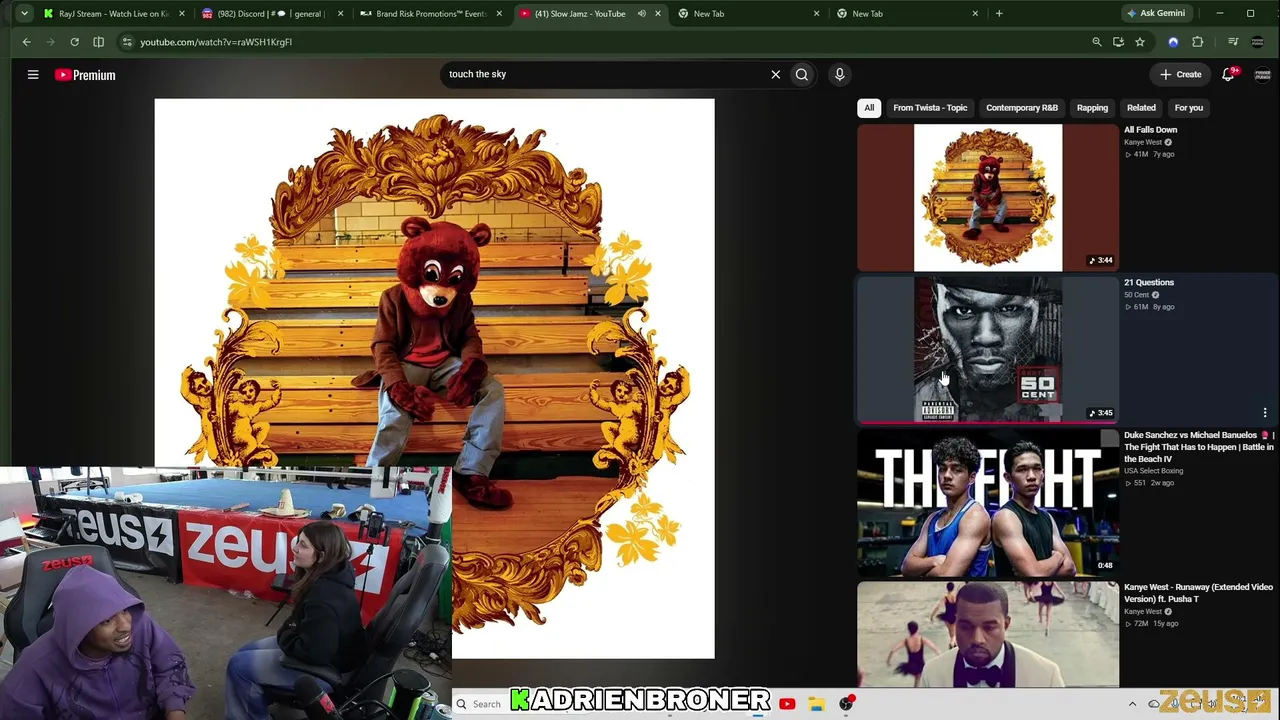Select the For you chip
1280x720 pixels.
(x=1189, y=108)
